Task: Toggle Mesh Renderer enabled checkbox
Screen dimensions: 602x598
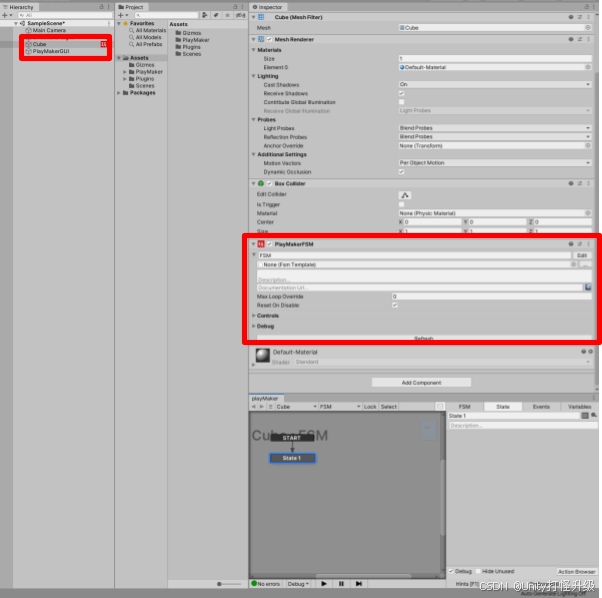Action: pos(270,39)
